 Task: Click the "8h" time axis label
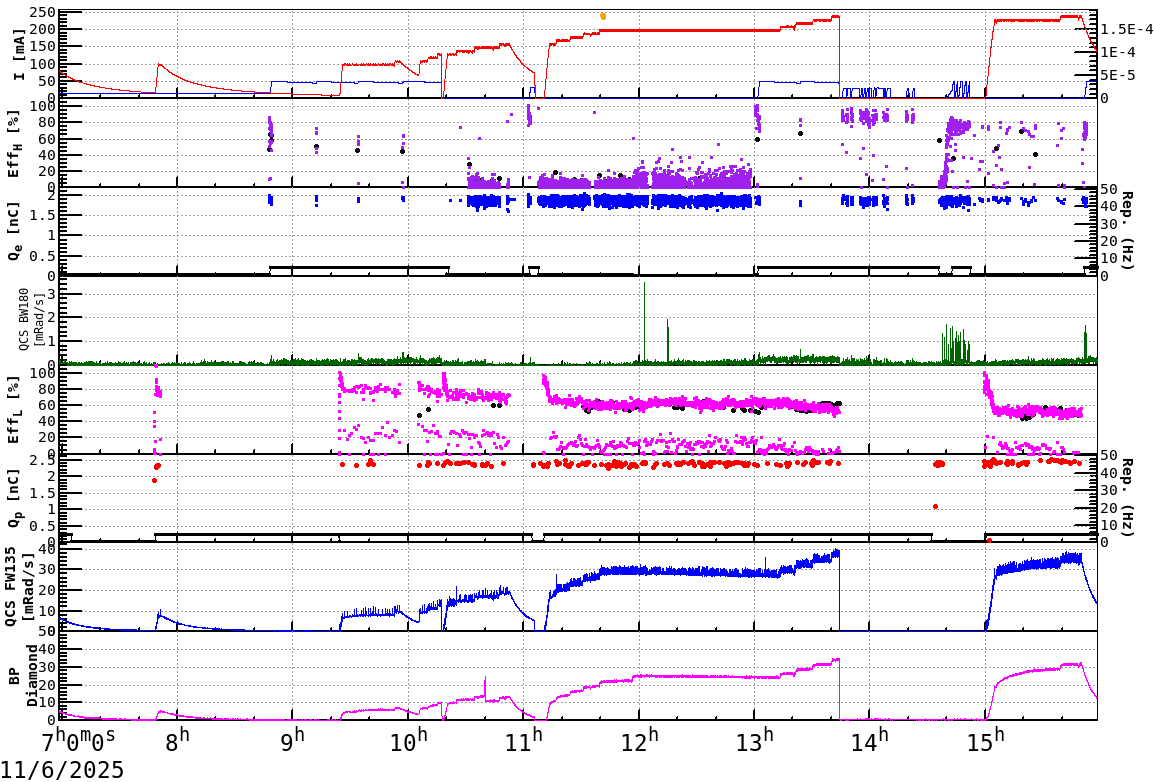click(x=177, y=739)
